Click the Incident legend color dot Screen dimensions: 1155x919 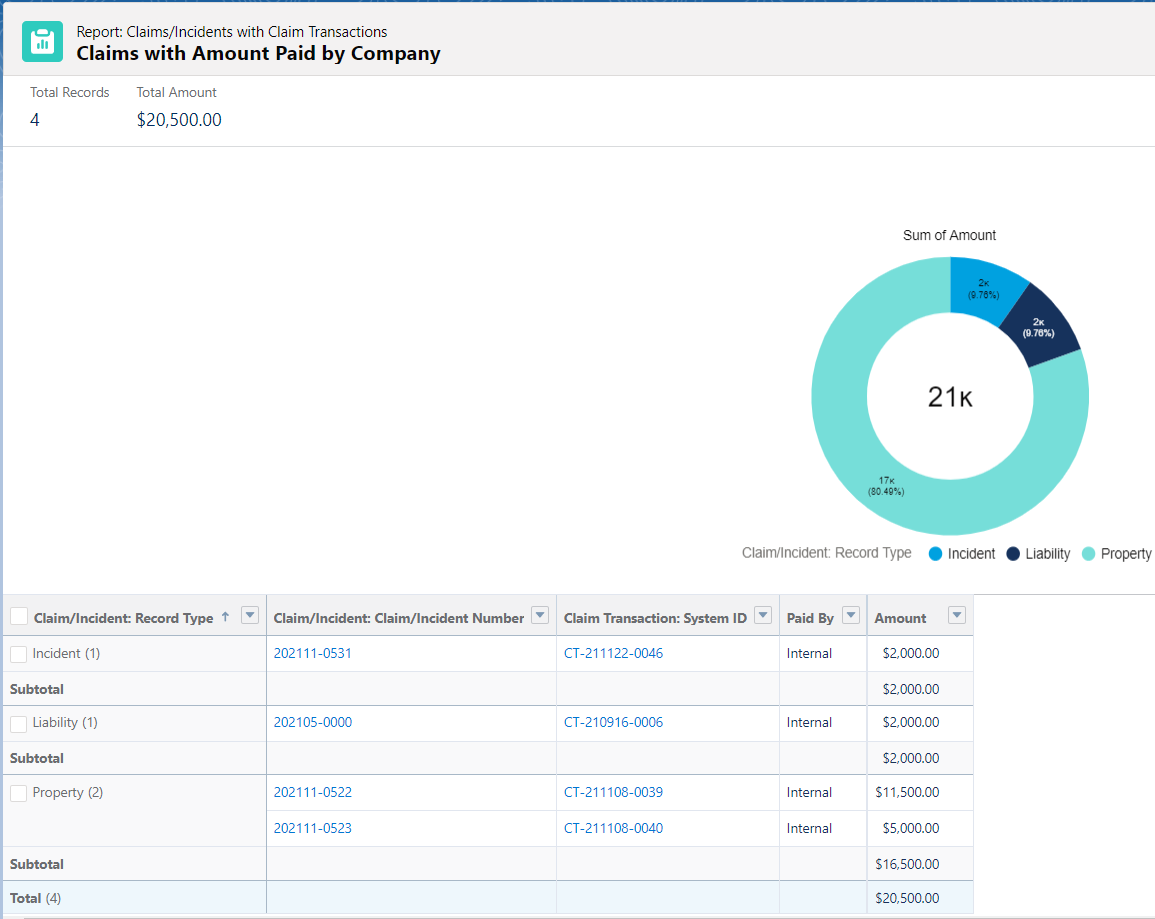935,554
